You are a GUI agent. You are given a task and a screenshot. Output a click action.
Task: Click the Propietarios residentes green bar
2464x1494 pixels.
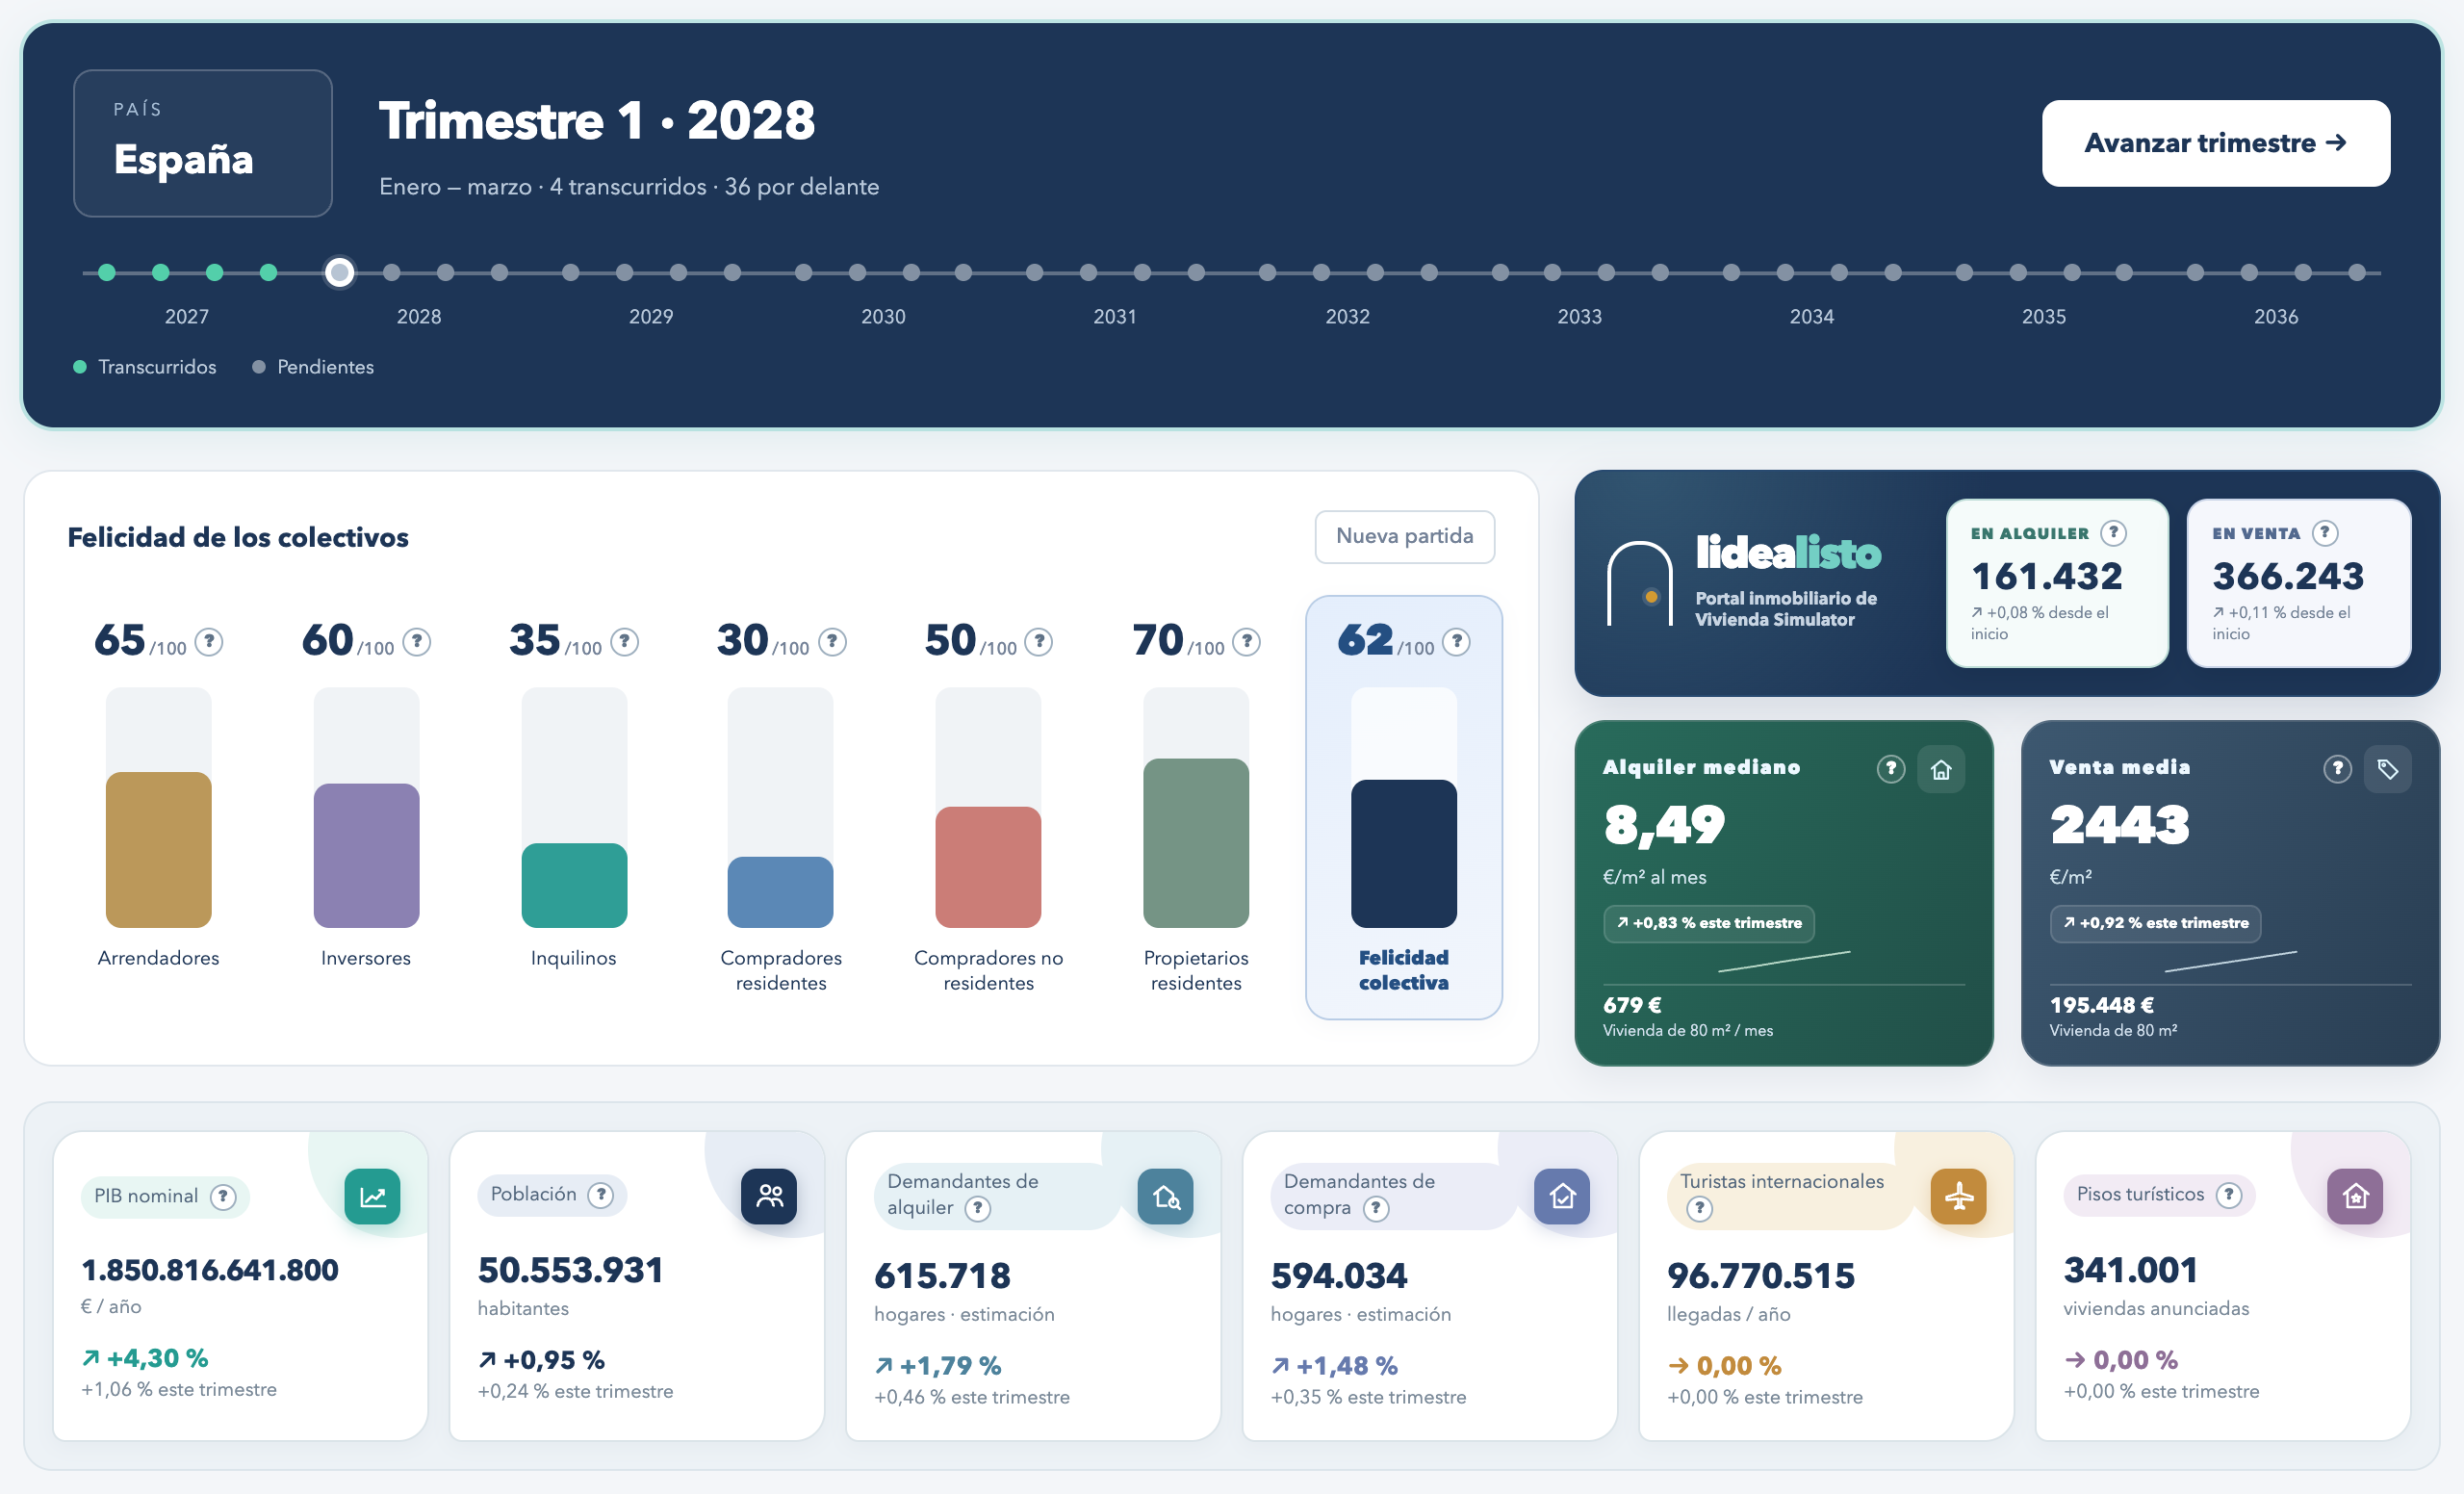pyautogui.click(x=1197, y=843)
